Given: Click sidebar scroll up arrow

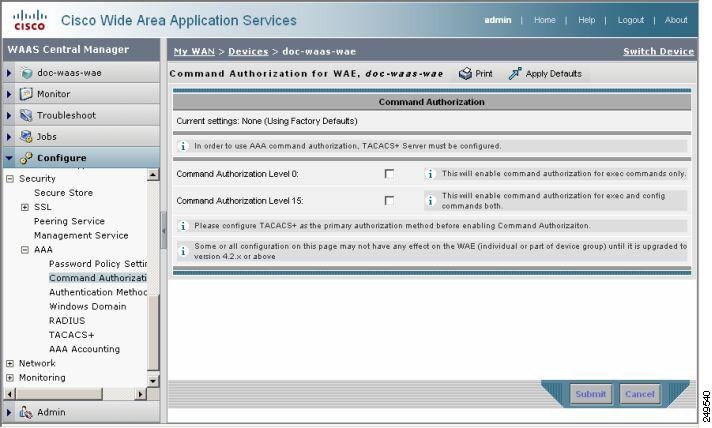Looking at the screenshot, I should pos(153,175).
